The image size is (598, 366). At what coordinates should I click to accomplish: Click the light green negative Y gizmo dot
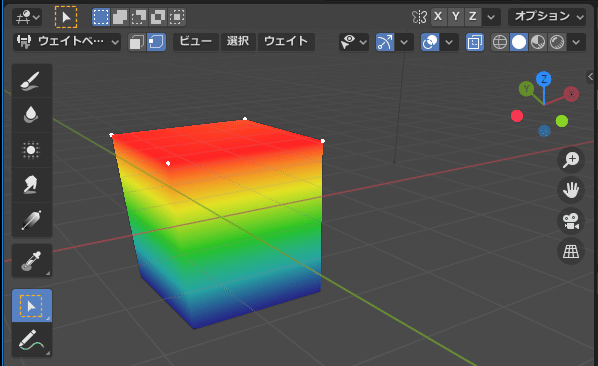click(x=562, y=121)
